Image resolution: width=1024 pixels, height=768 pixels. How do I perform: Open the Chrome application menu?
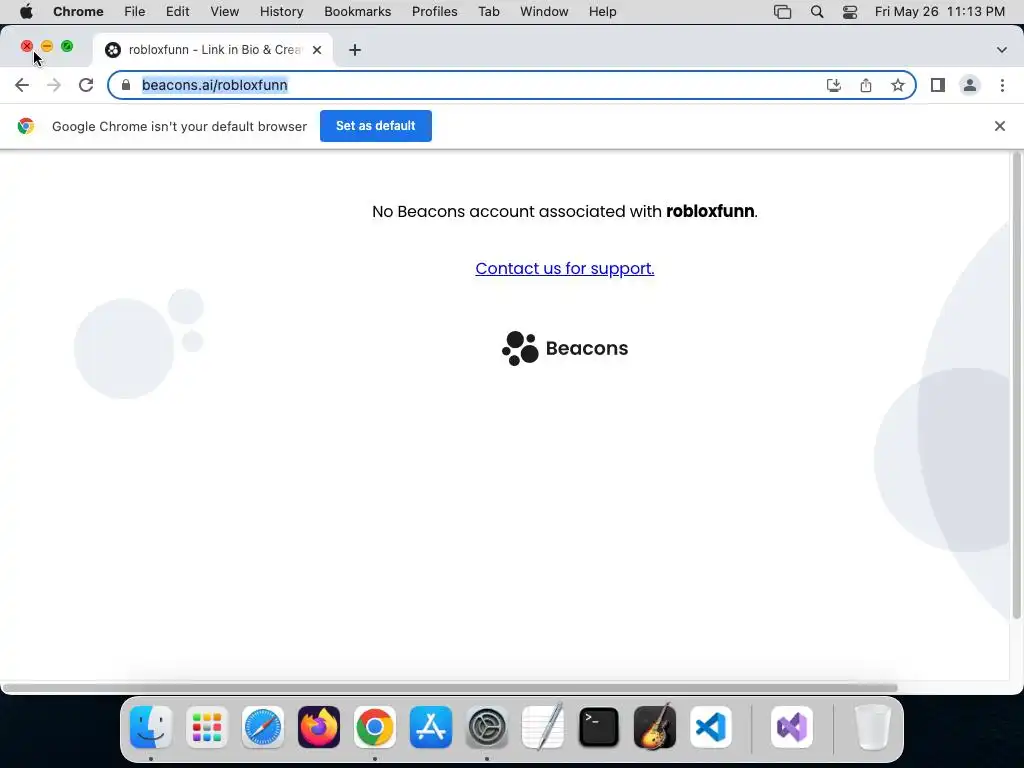pos(78,12)
